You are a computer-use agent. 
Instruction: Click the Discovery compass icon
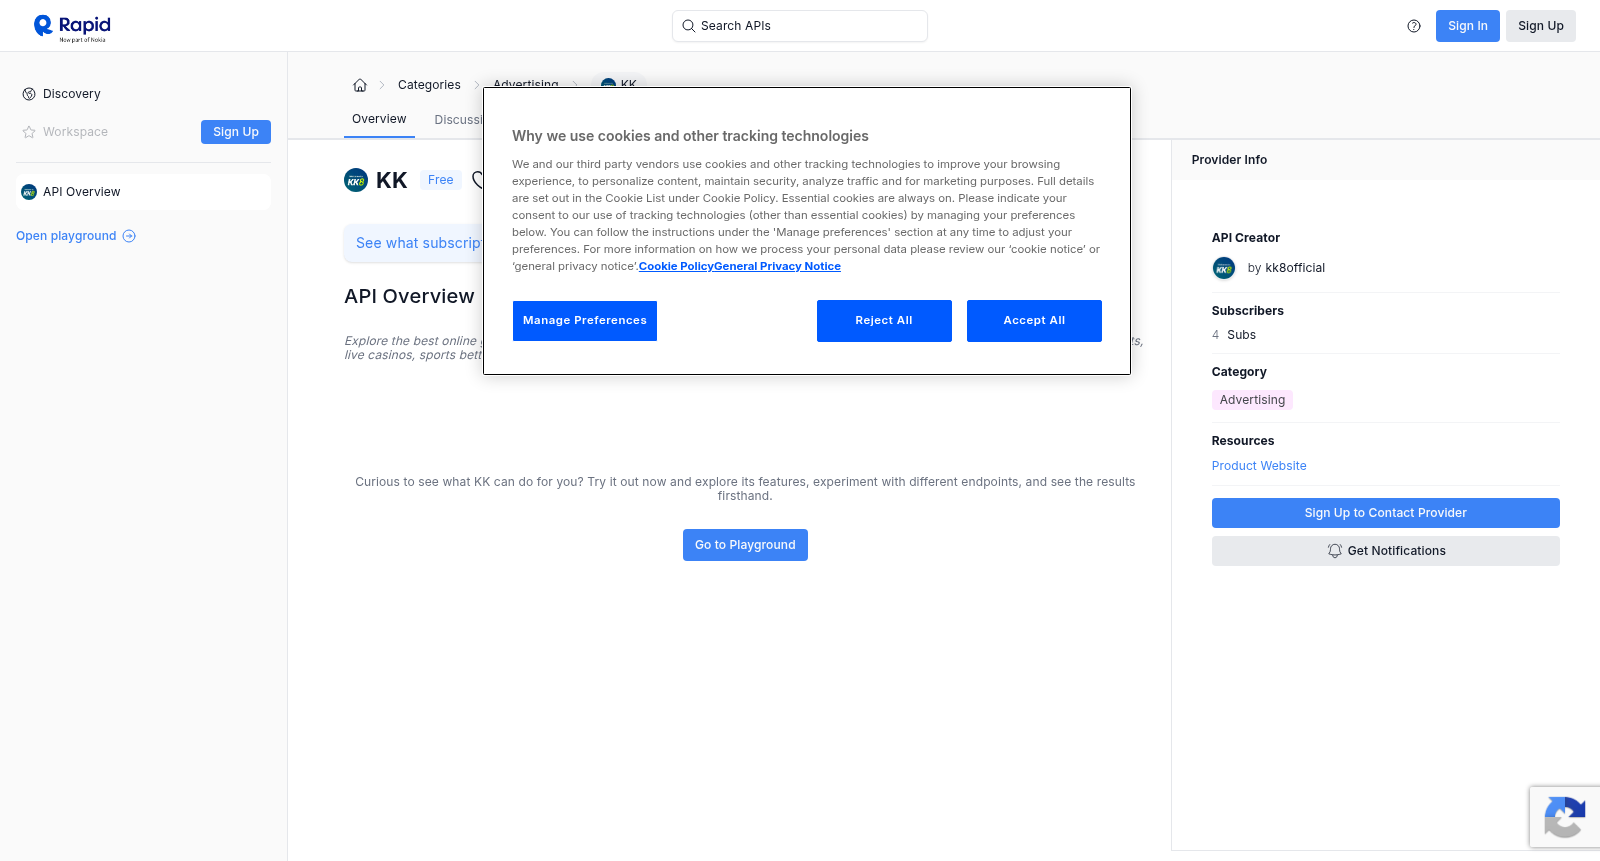click(29, 94)
